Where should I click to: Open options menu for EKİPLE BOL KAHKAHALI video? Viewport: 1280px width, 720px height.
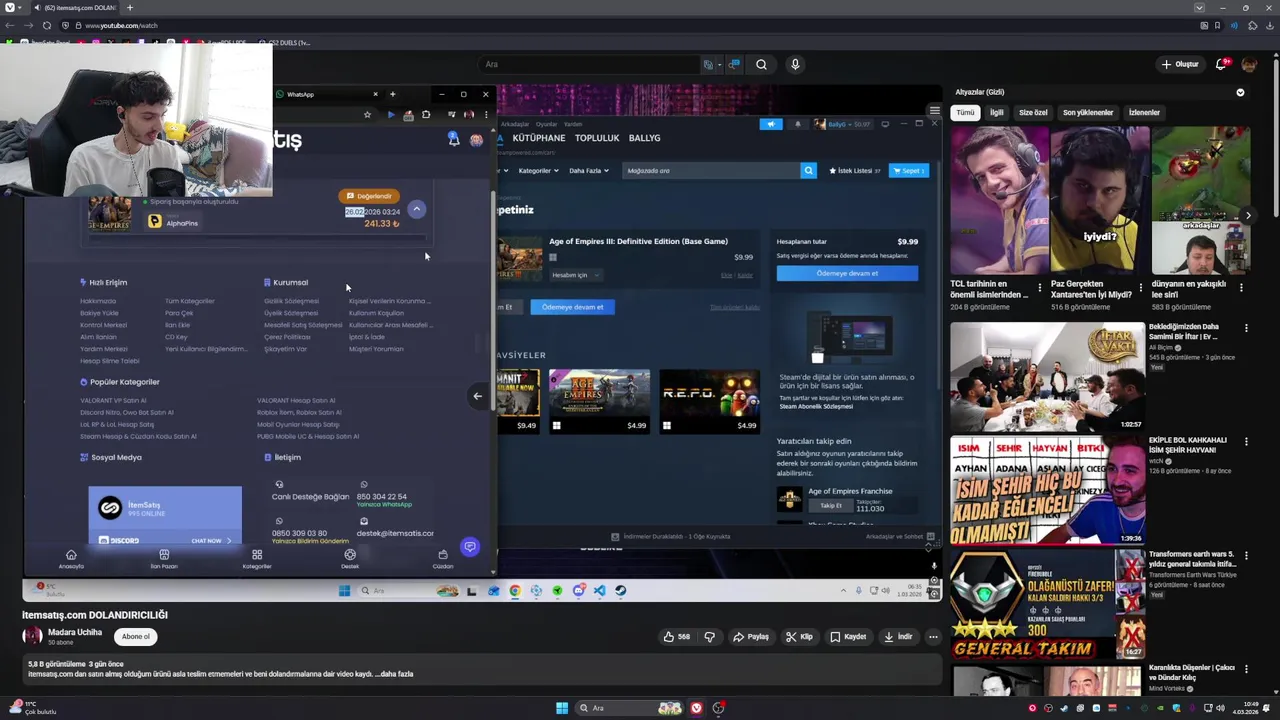(1246, 441)
